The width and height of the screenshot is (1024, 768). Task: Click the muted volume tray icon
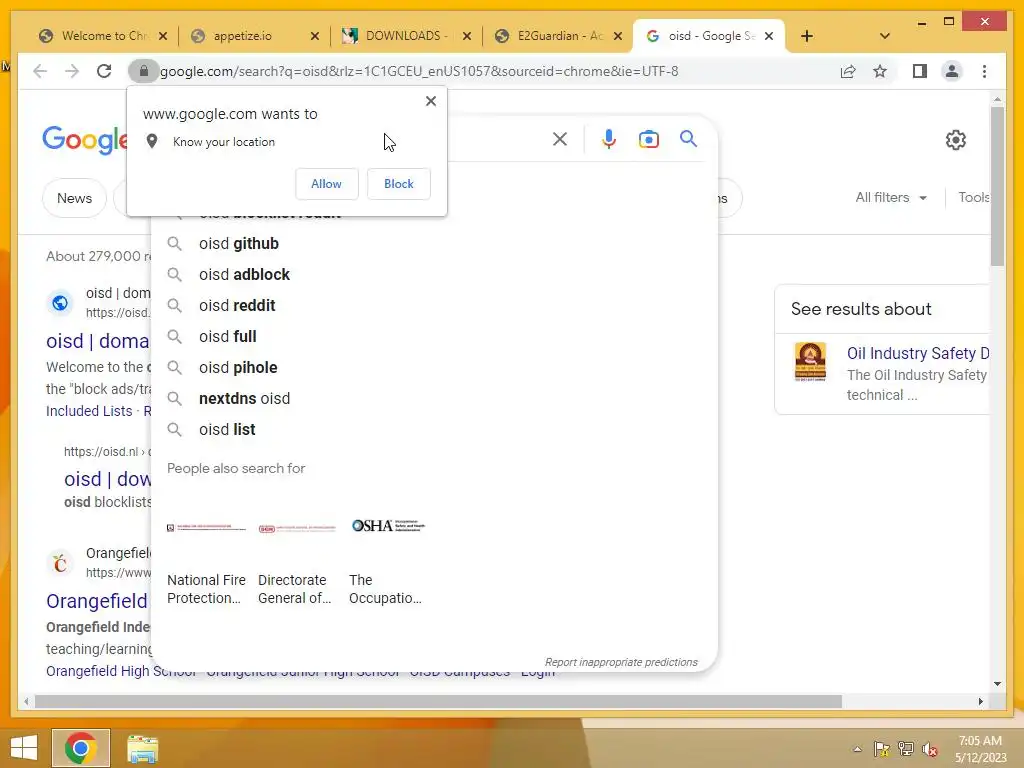930,749
